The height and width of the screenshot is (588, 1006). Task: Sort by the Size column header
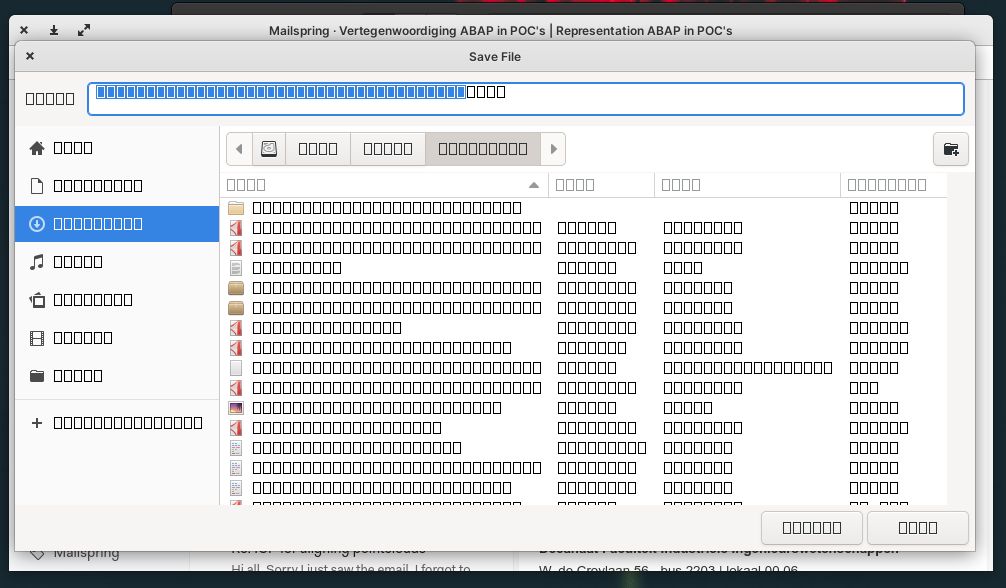point(601,185)
